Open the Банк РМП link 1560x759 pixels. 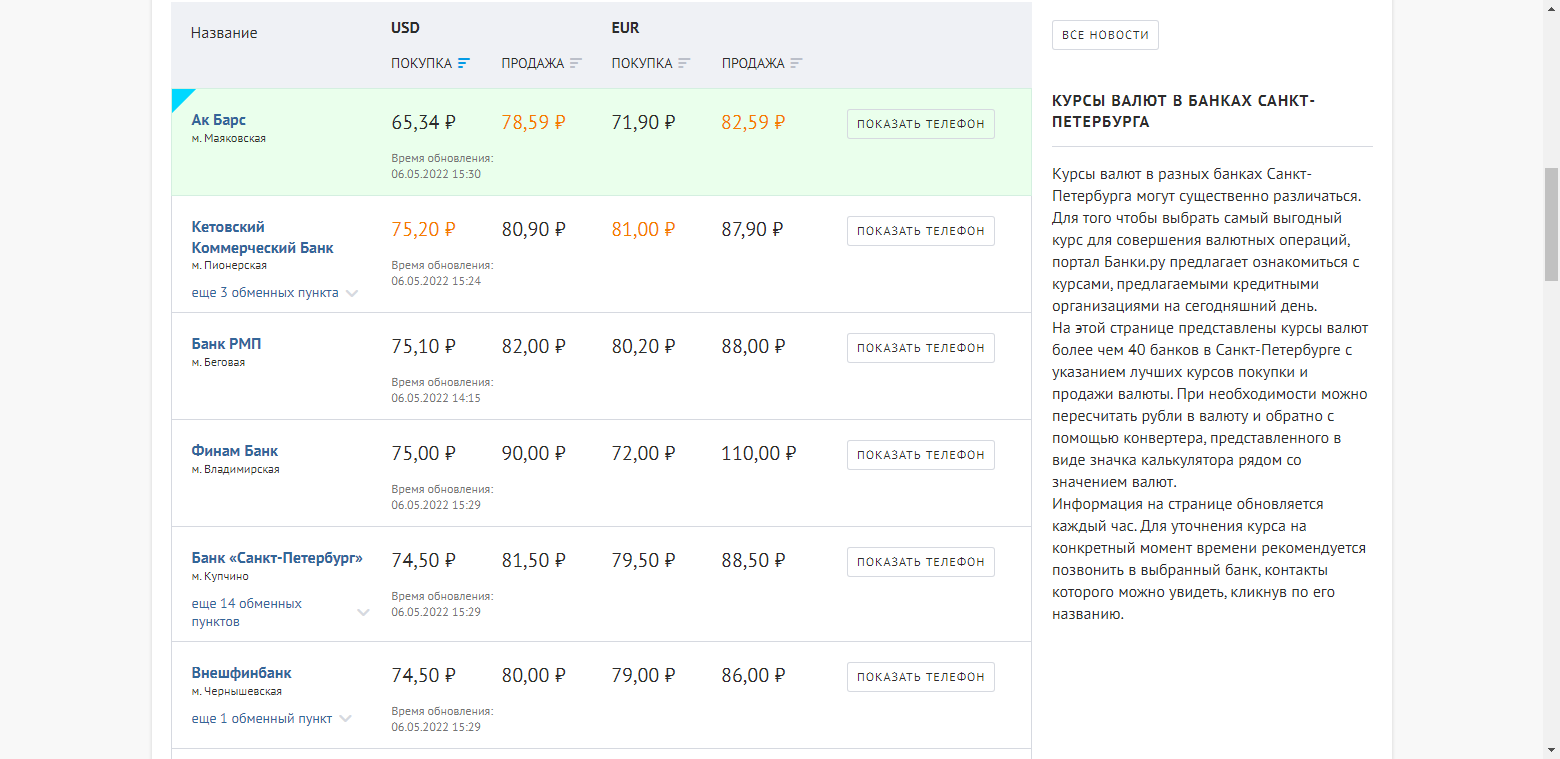coord(226,344)
